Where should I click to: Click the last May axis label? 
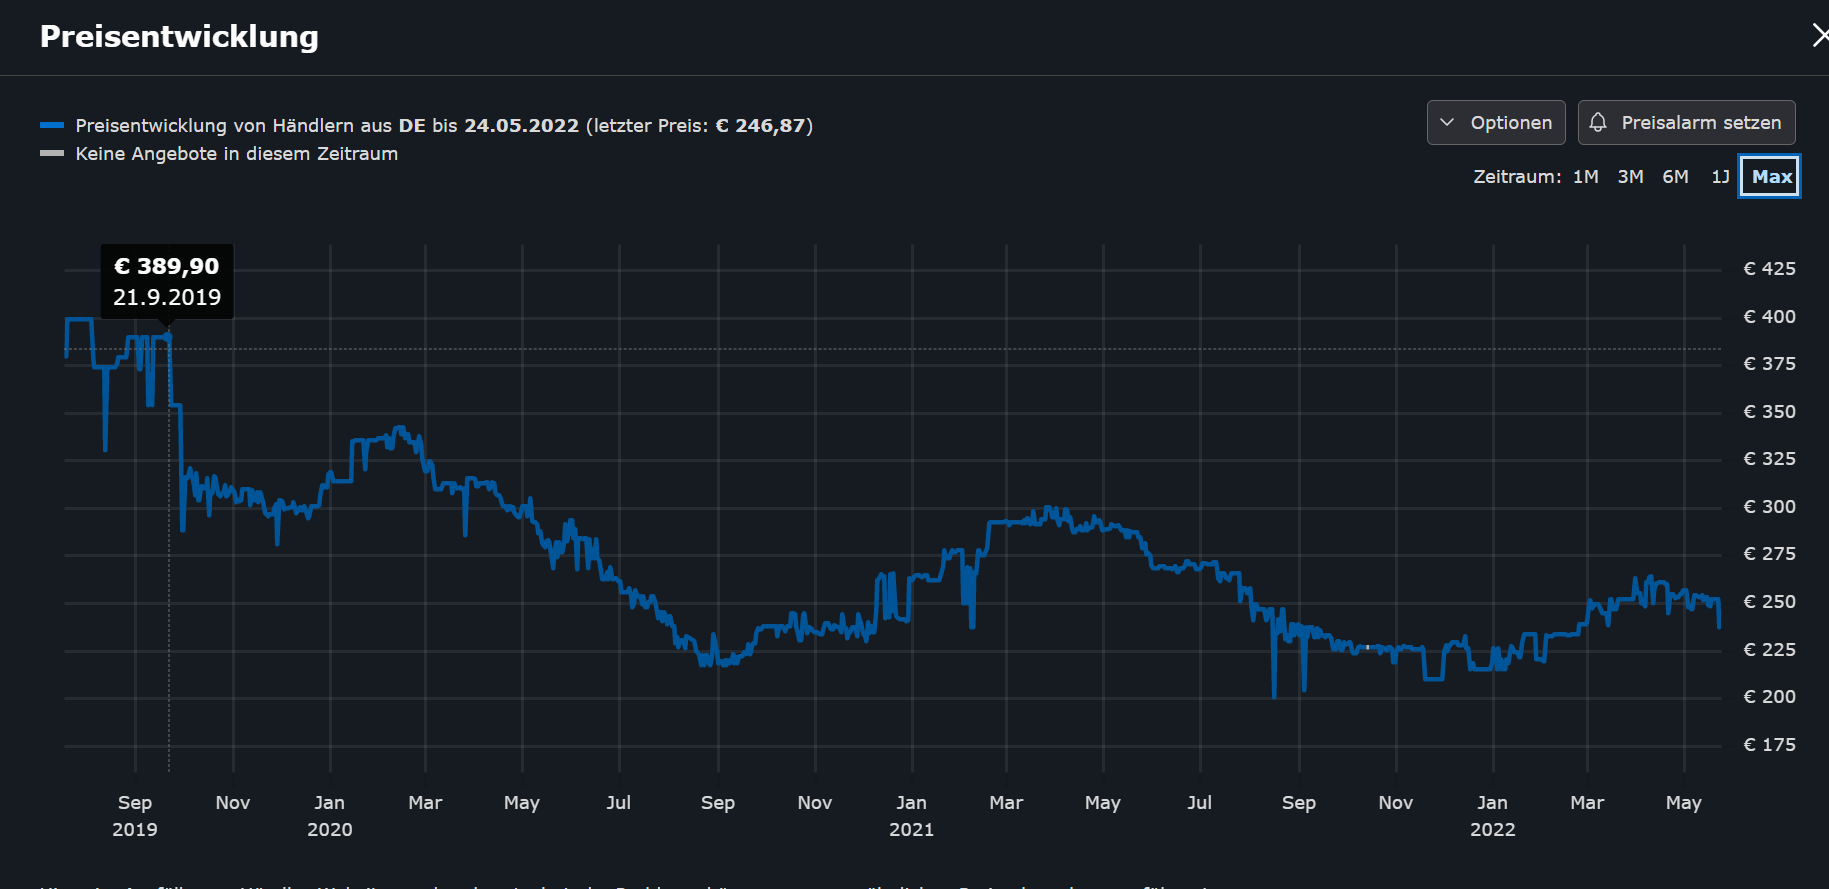[1684, 803]
